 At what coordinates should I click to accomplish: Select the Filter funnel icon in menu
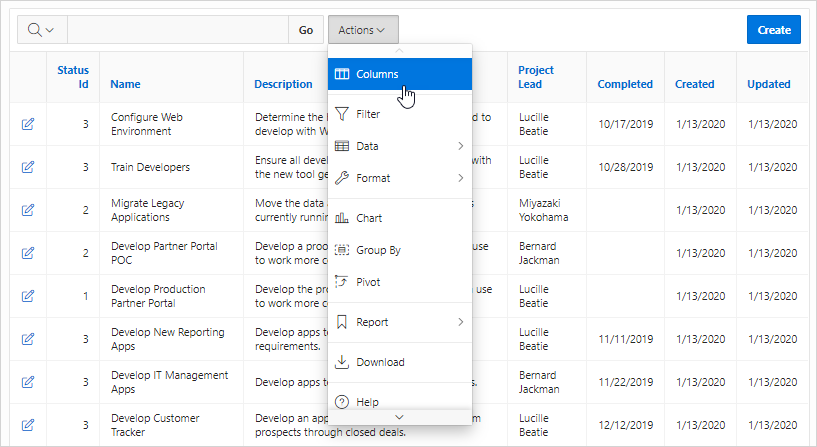coord(342,114)
